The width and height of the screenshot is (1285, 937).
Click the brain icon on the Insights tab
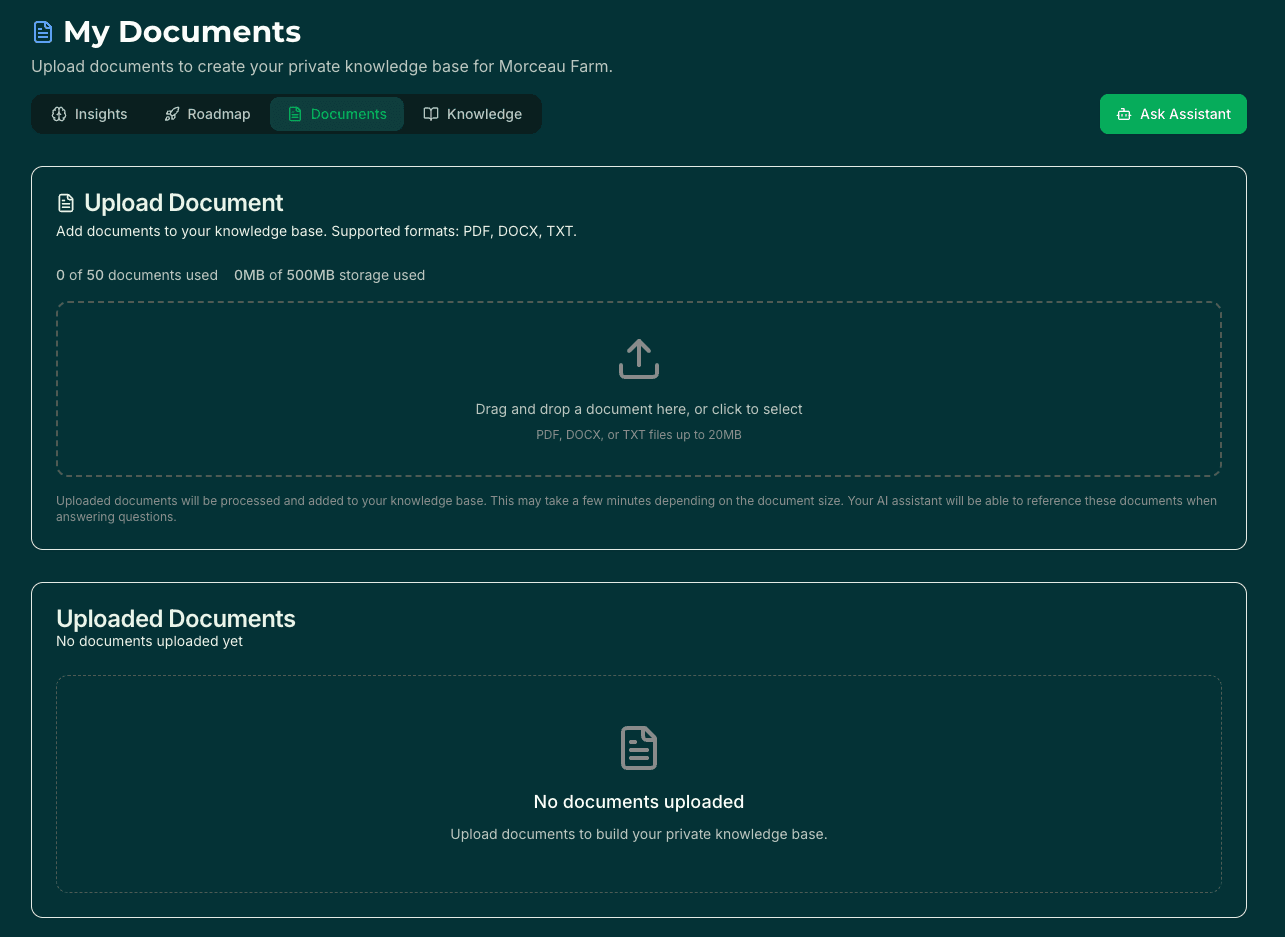tap(60, 114)
